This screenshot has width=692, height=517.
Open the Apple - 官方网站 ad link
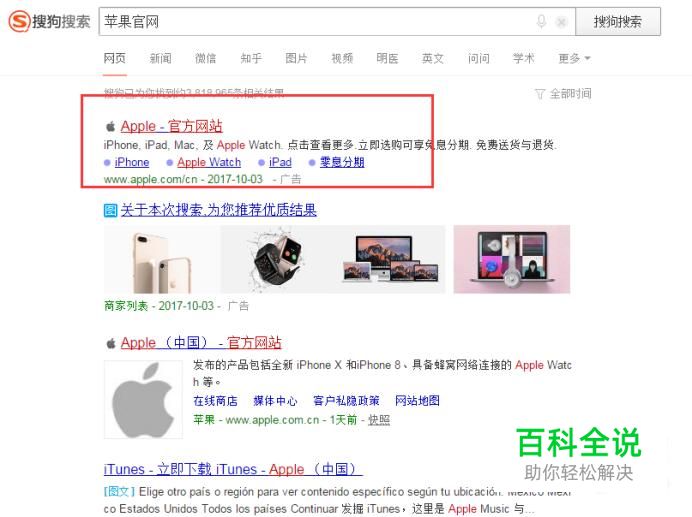[x=171, y=126]
